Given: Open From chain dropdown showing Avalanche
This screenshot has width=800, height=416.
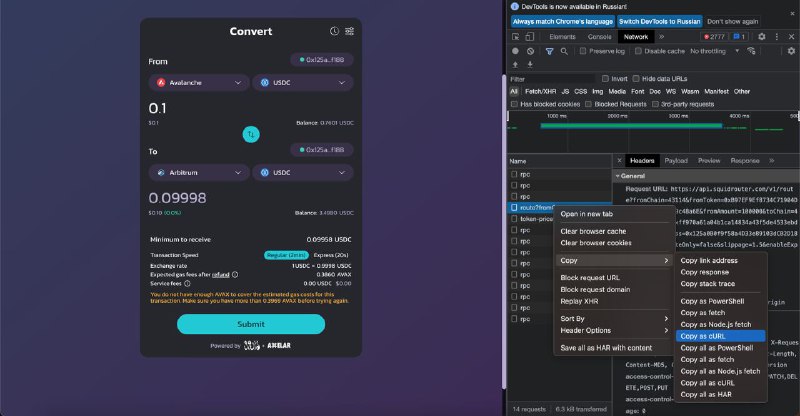Looking at the screenshot, I should point(199,83).
